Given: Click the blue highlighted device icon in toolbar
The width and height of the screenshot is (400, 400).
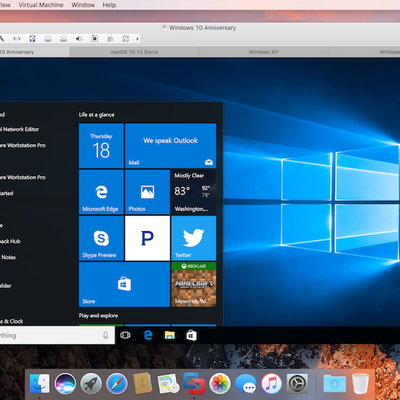Looking at the screenshot, I should tap(32, 39).
